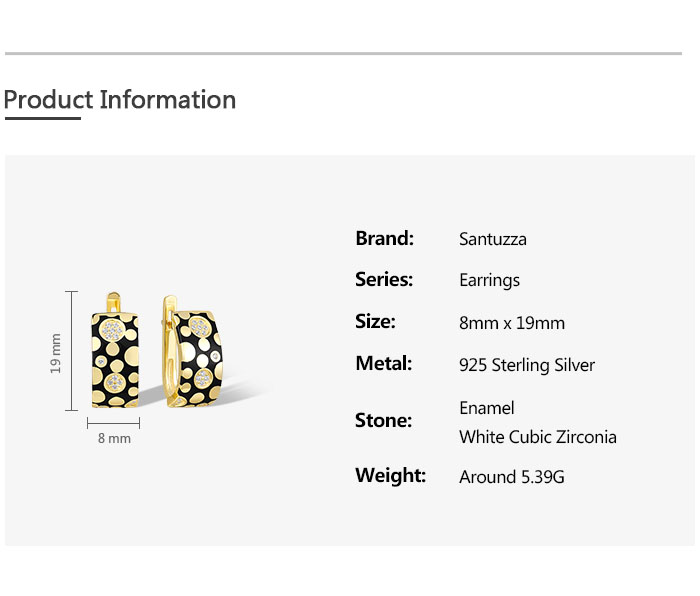700x596 pixels.
Task: Click the vertical height measurement line
Action: [x=71, y=351]
